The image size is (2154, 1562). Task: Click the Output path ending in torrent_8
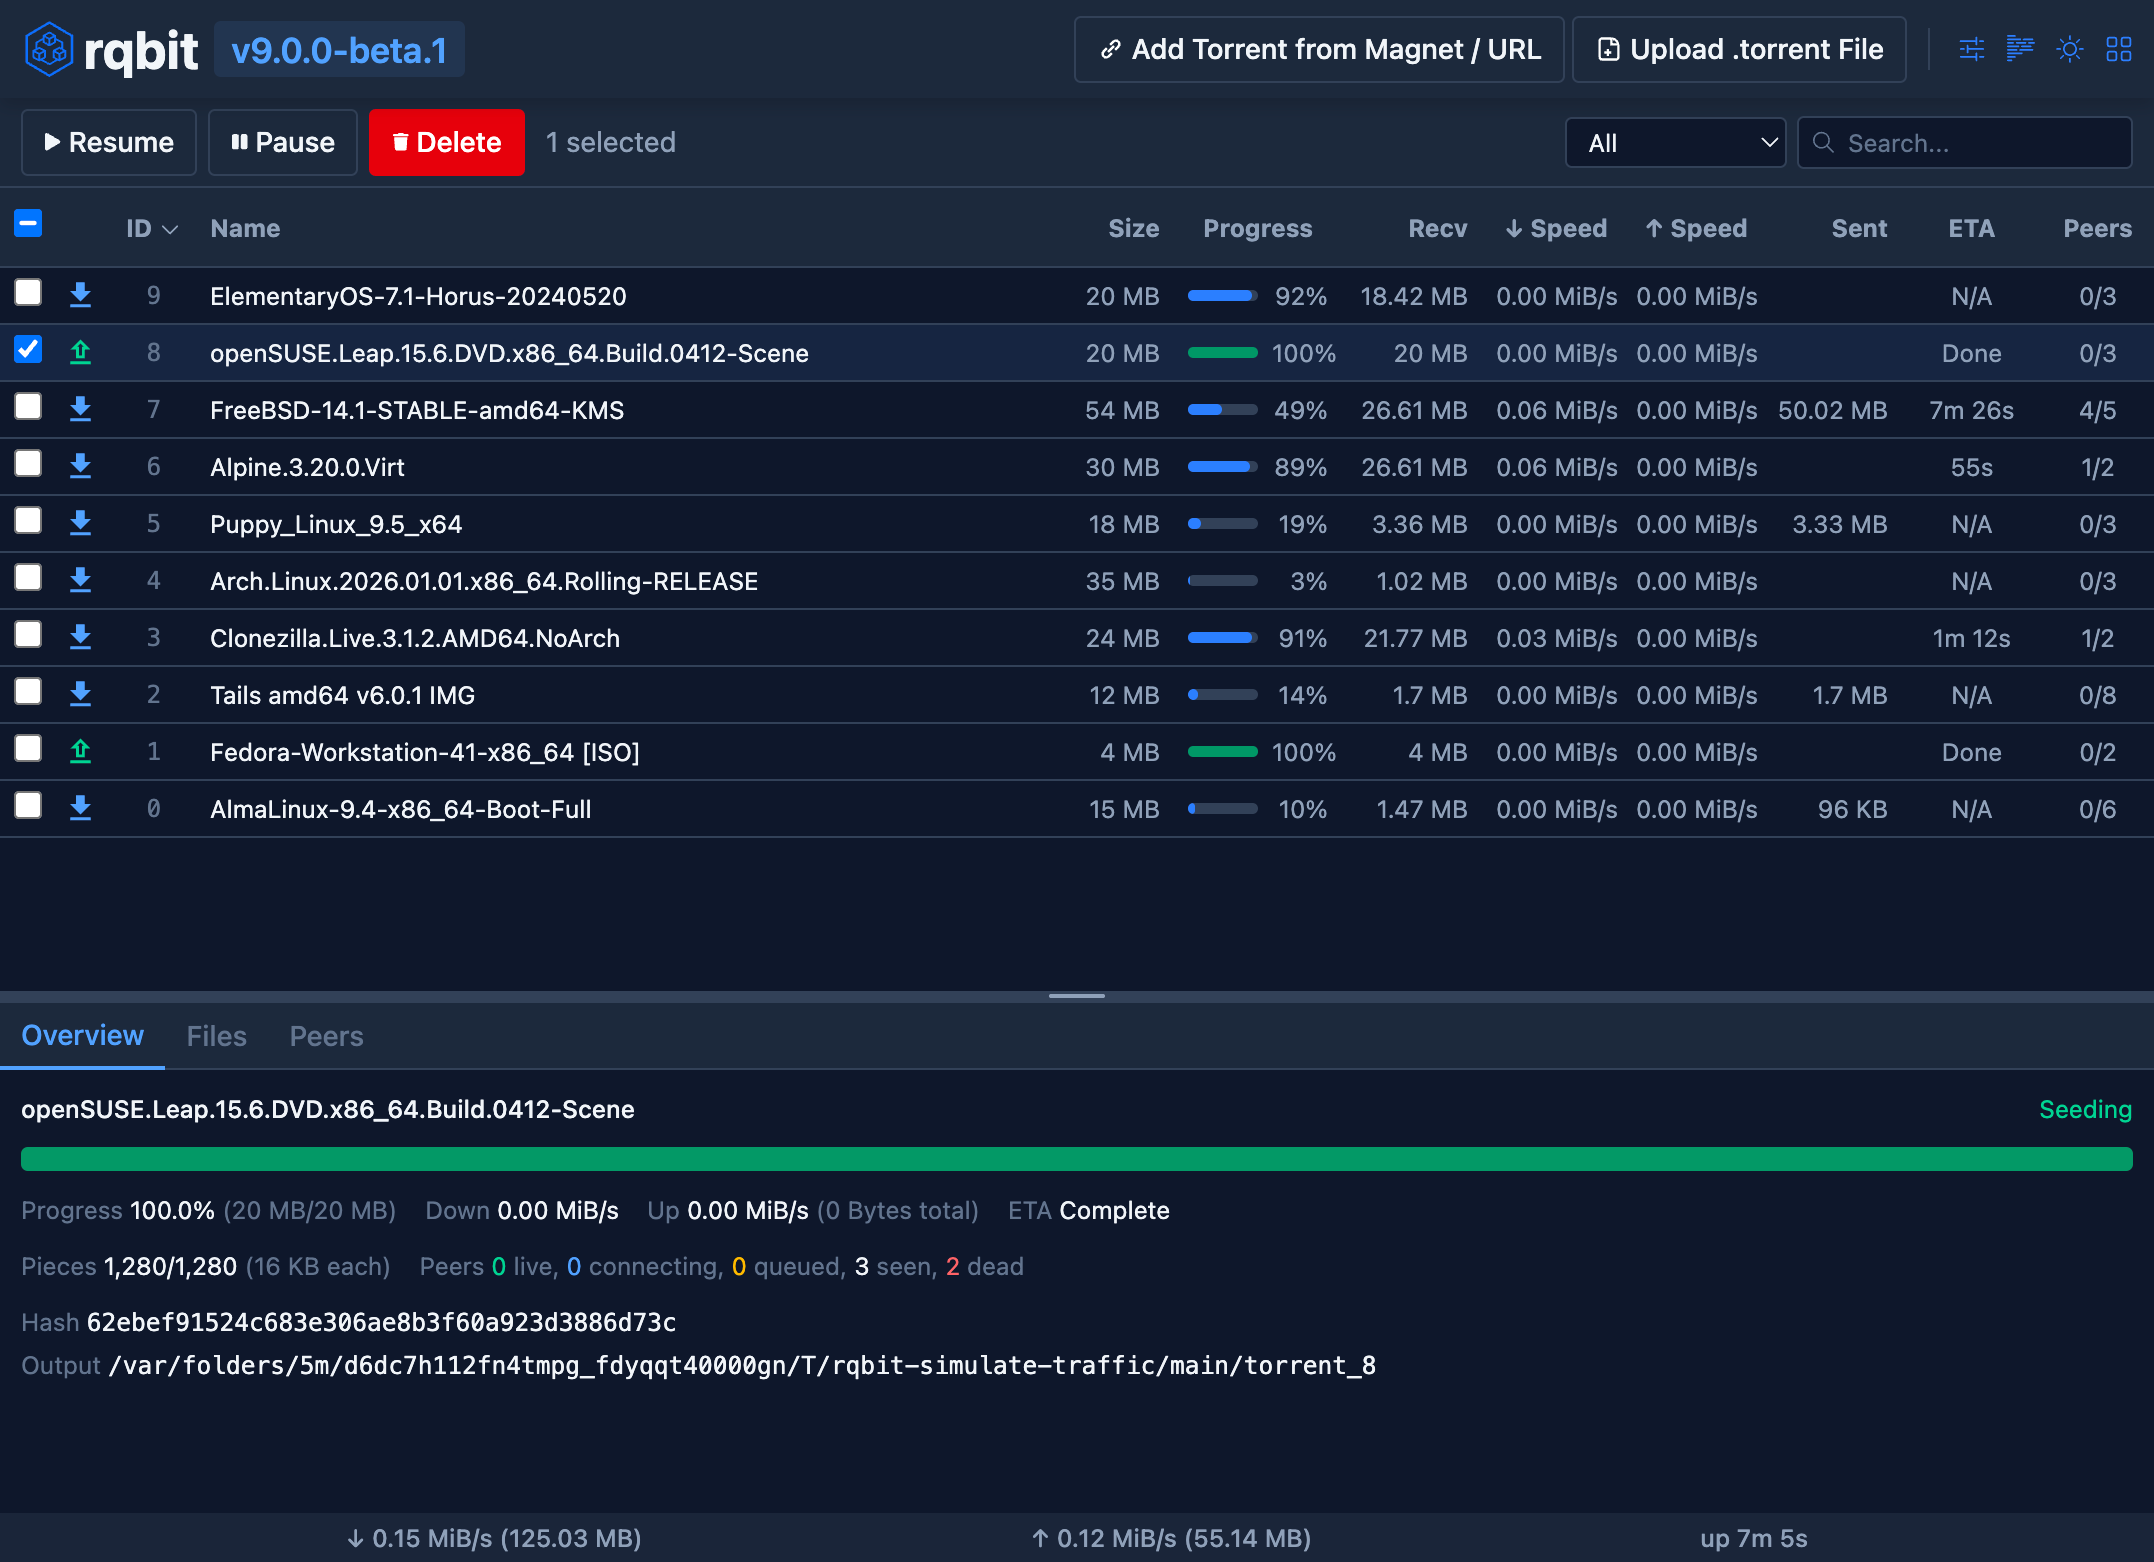(x=742, y=1366)
